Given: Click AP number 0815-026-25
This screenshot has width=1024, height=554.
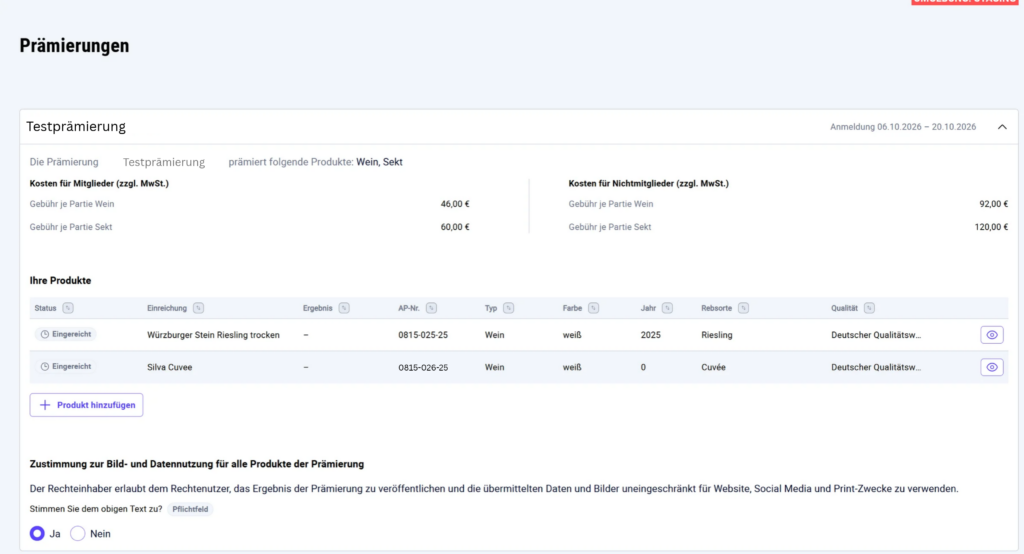Looking at the screenshot, I should (423, 367).
